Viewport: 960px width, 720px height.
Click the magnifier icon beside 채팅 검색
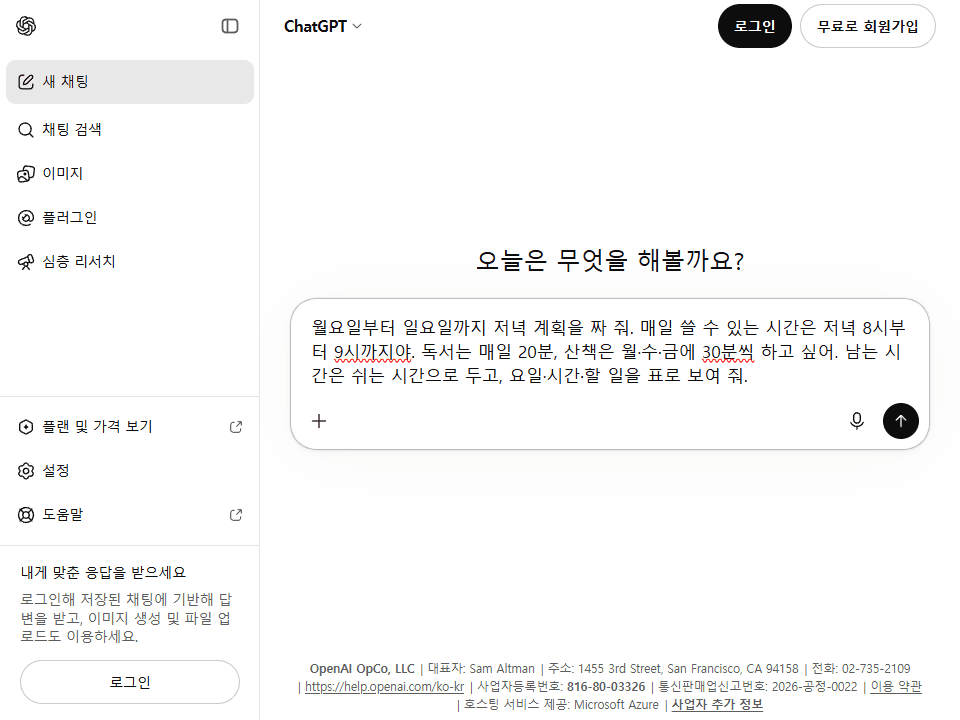click(26, 130)
